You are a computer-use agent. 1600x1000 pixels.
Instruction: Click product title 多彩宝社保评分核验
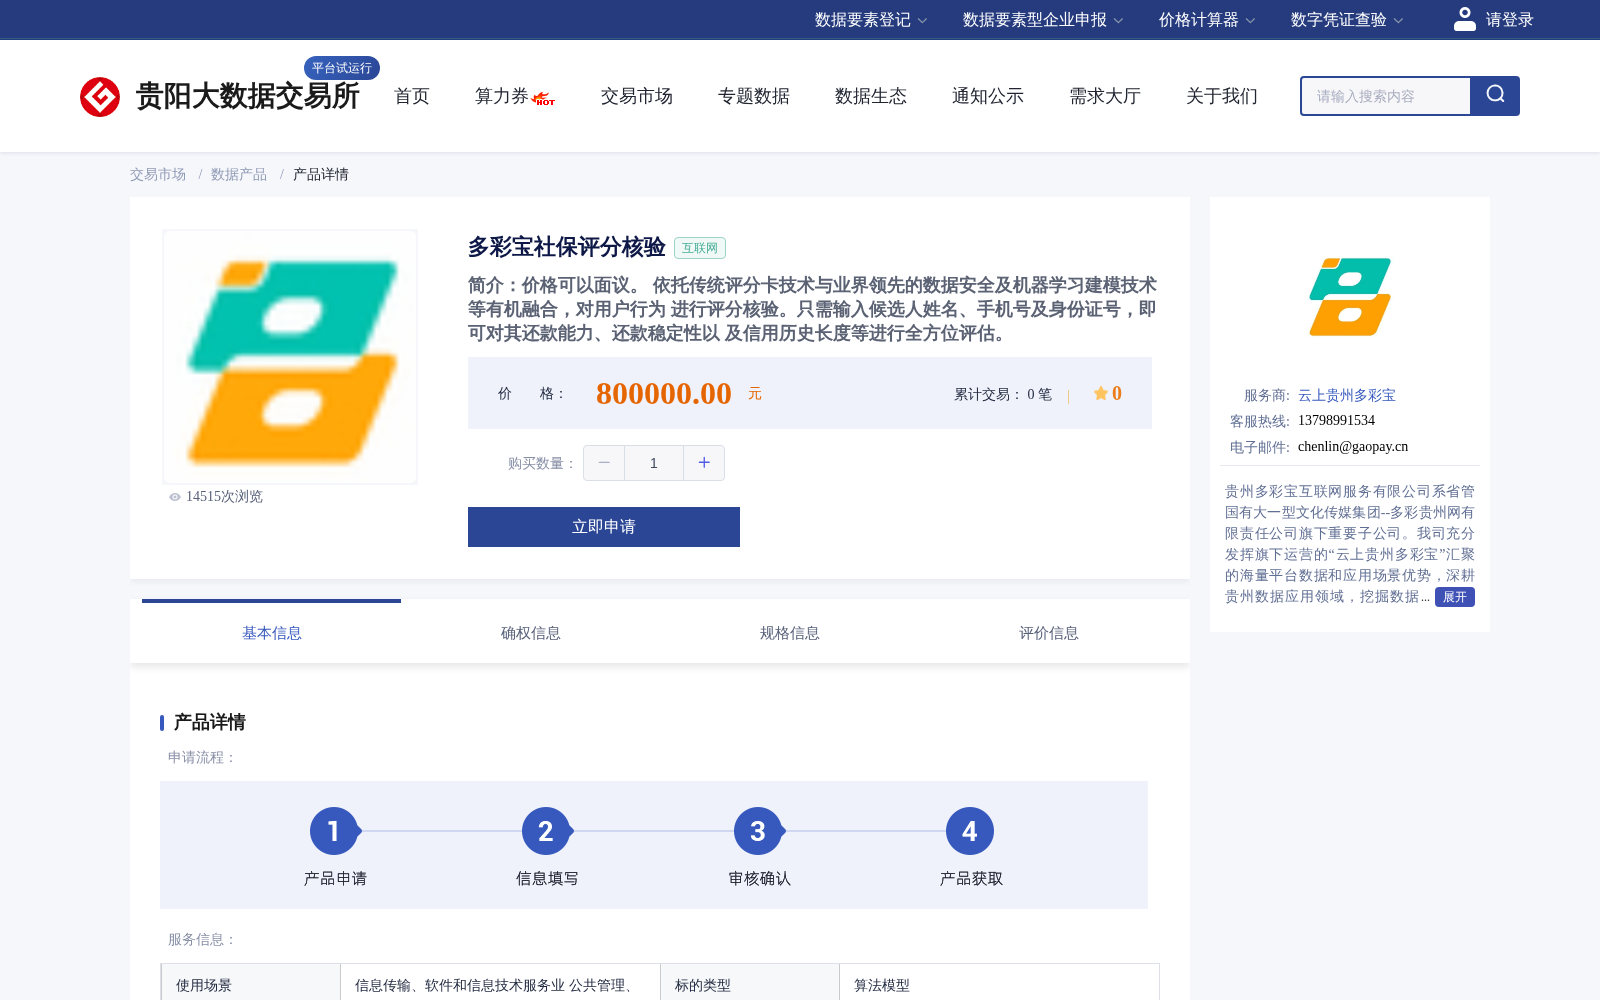coord(567,247)
